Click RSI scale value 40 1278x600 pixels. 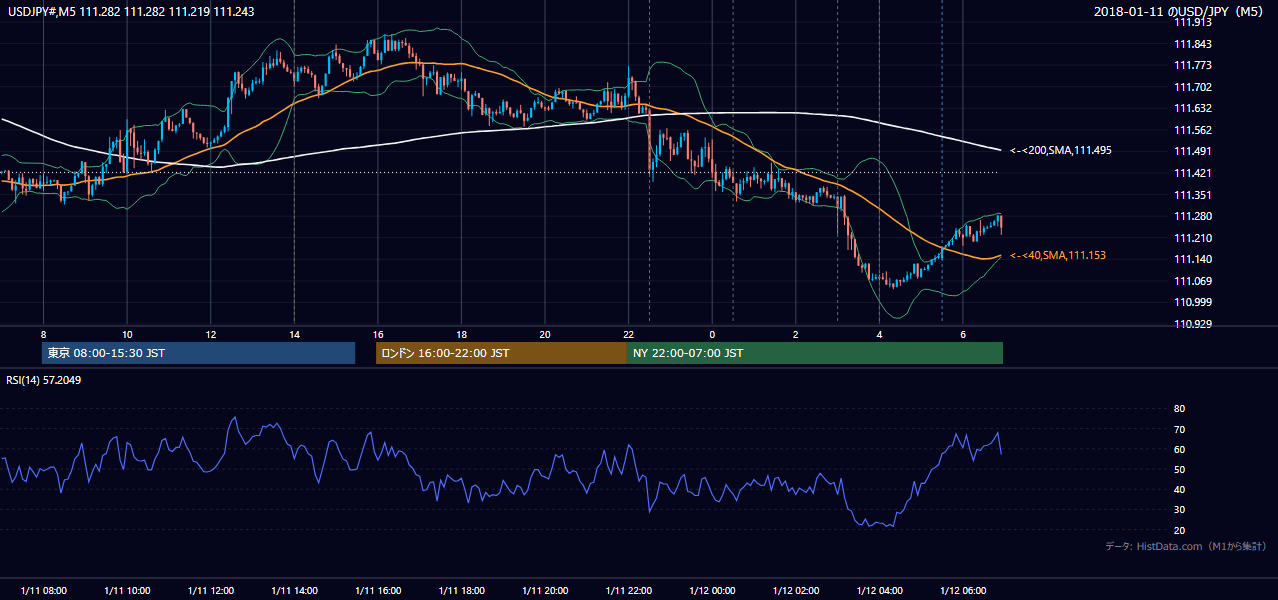(x=1179, y=489)
